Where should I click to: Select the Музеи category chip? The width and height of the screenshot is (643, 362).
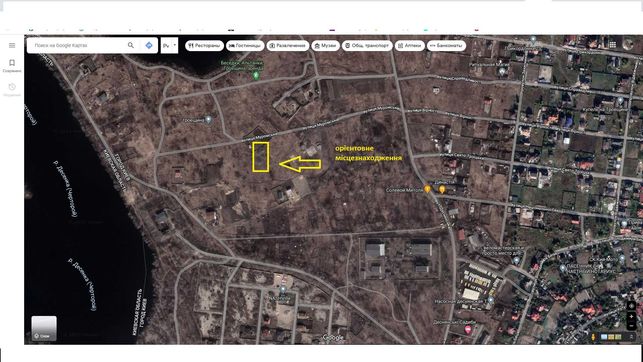[326, 46]
